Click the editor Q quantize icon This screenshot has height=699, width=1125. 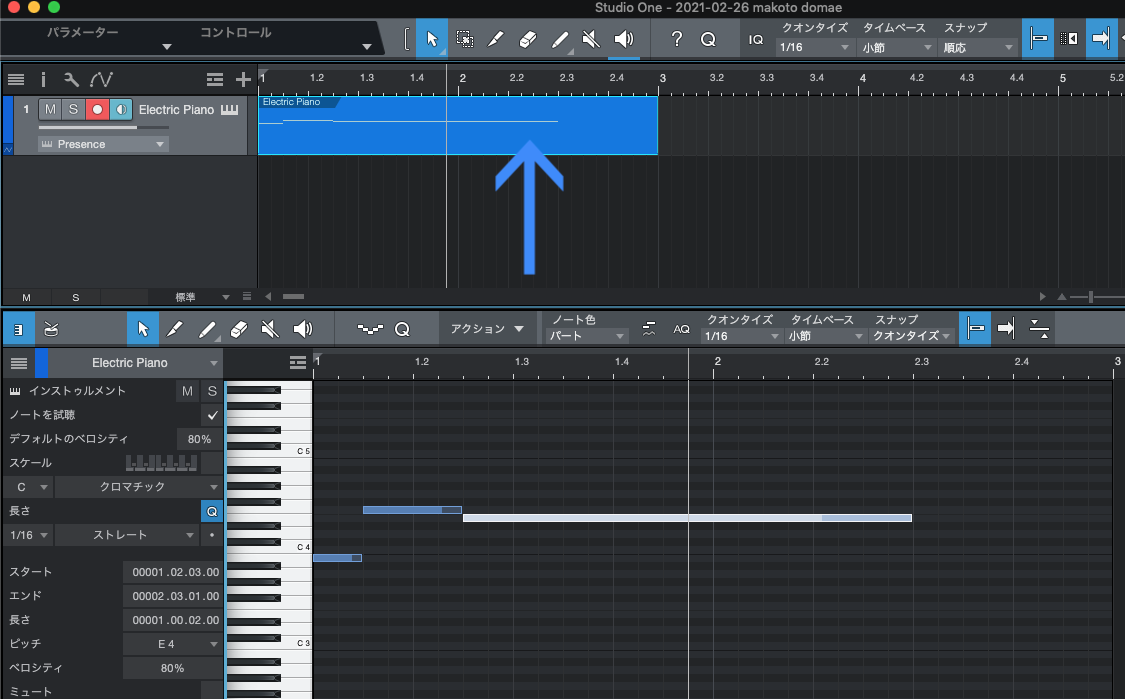pos(403,329)
